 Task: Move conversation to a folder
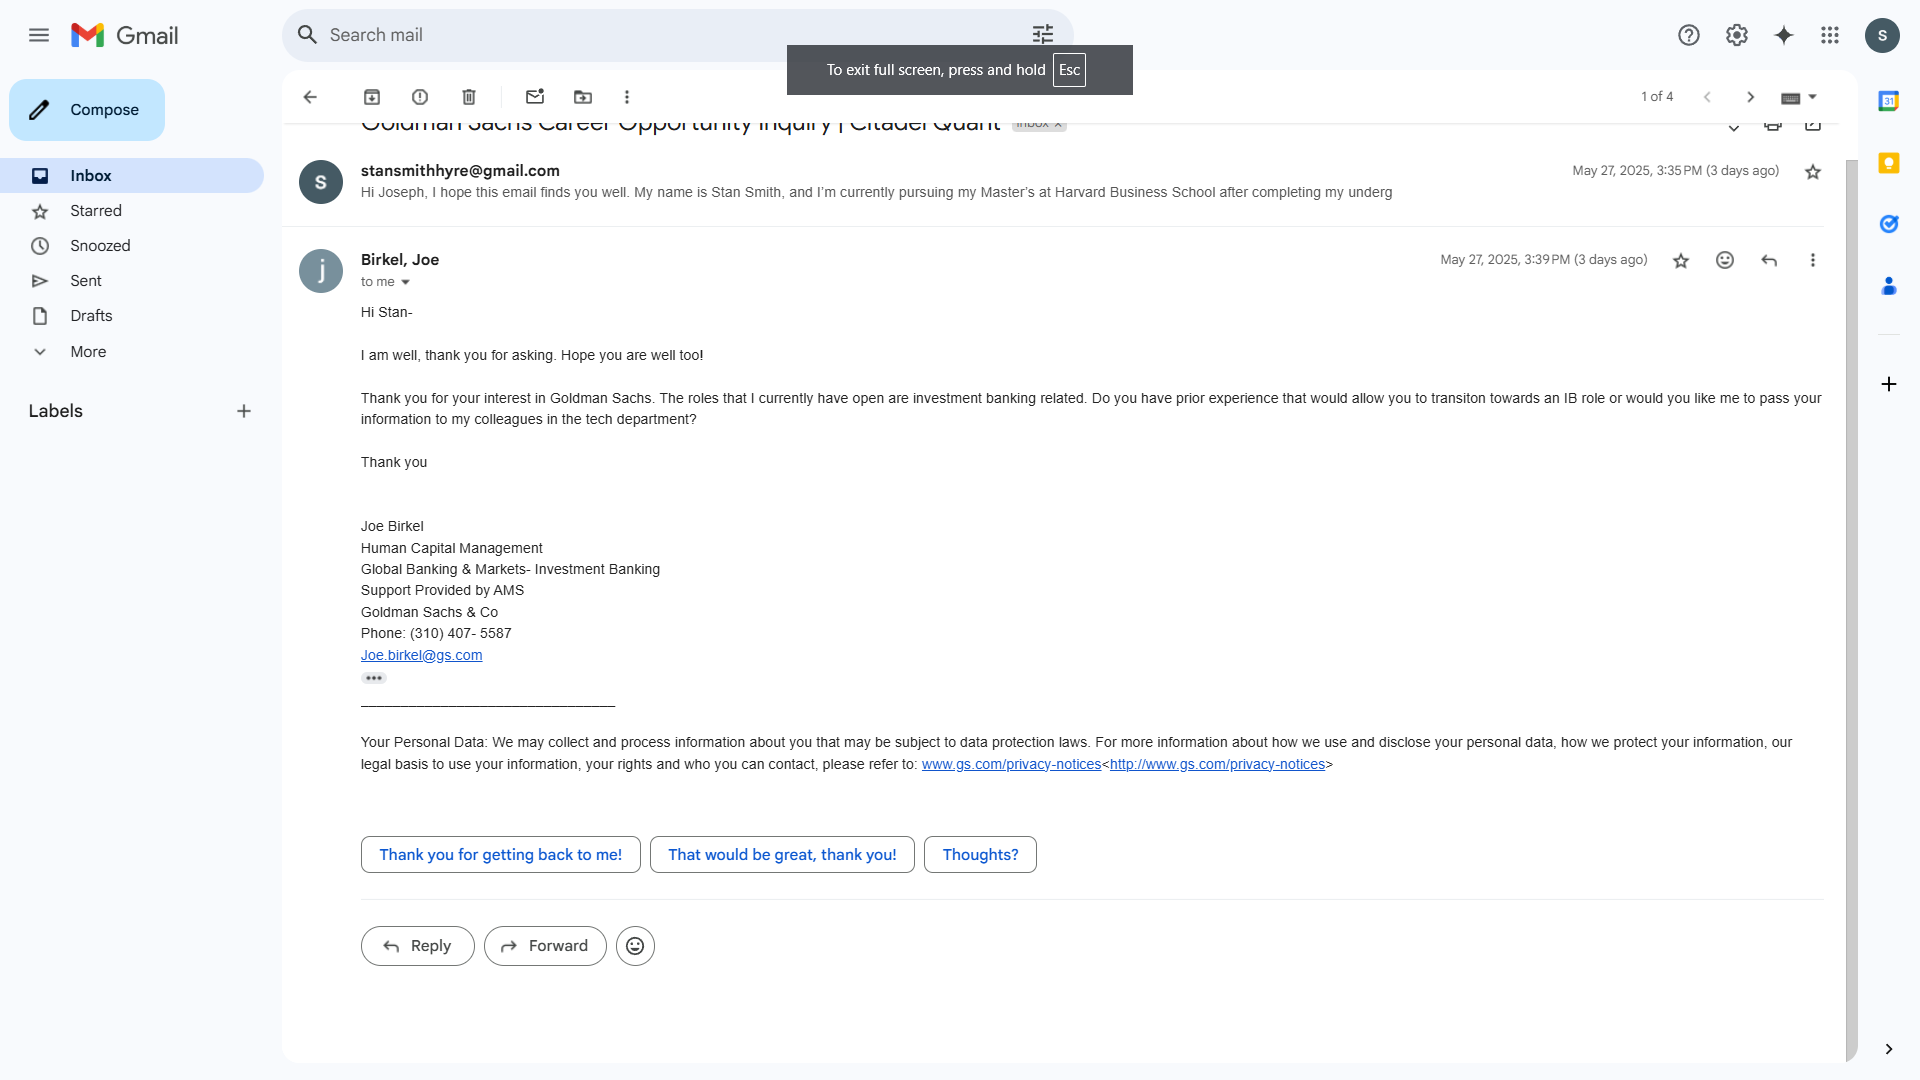583,97
